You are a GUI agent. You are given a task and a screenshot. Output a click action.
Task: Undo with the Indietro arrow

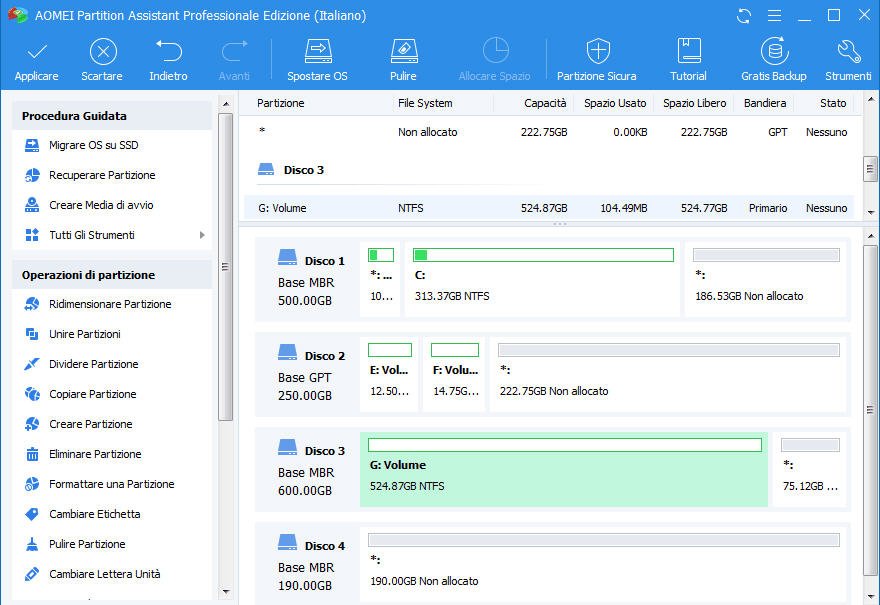(168, 52)
